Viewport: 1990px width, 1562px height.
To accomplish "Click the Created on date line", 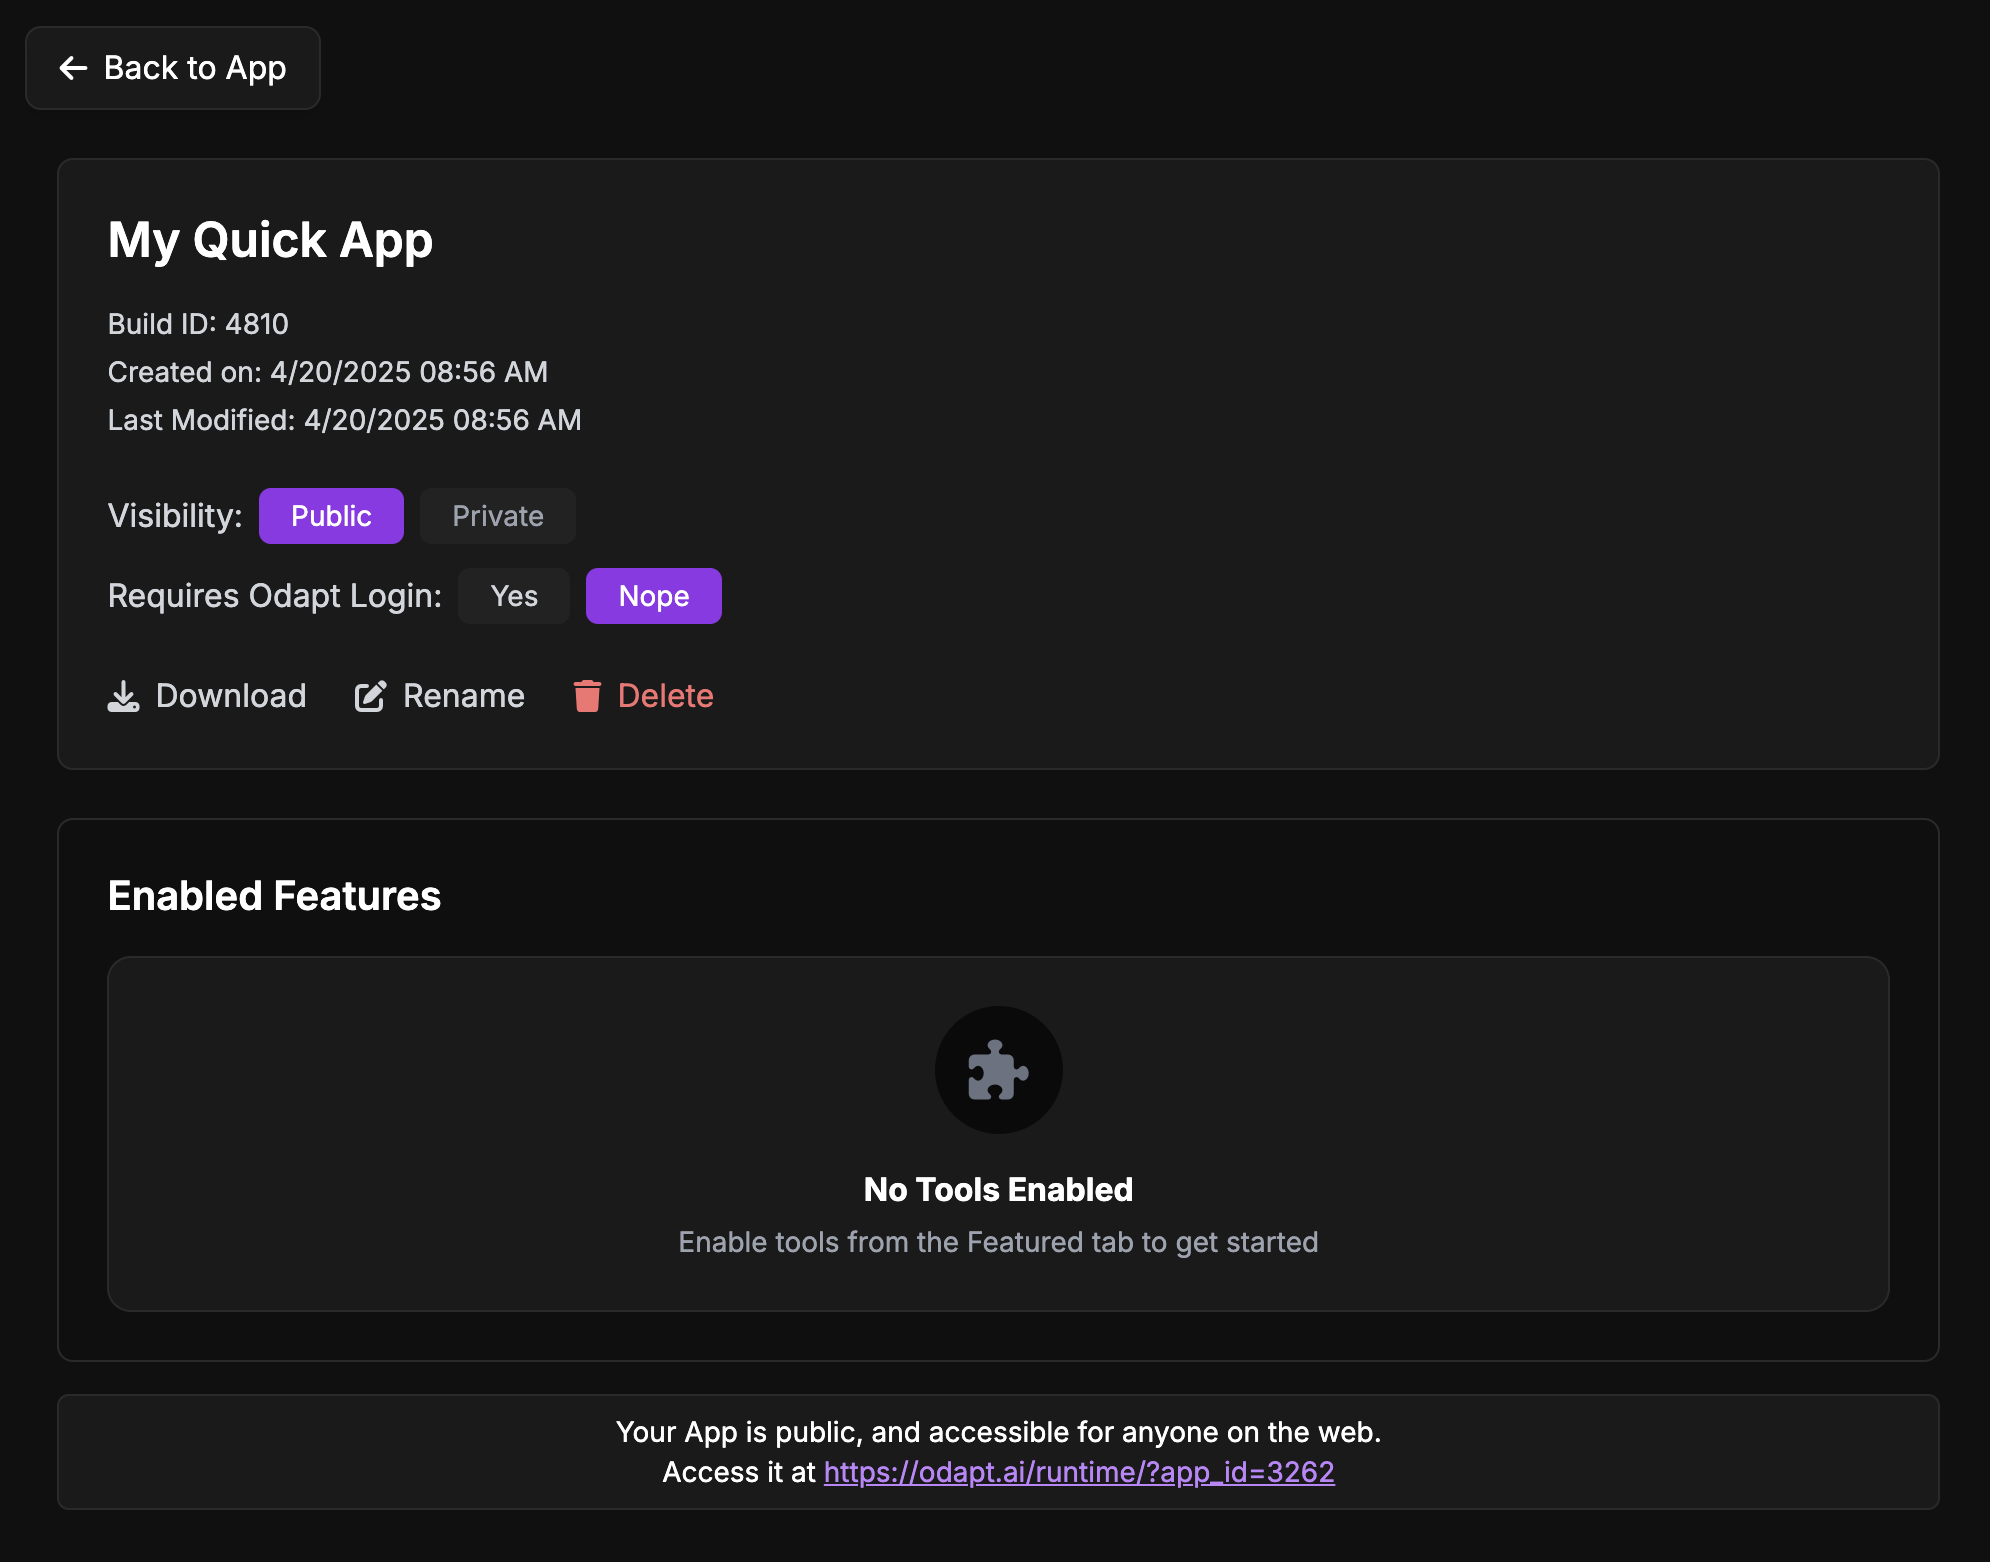I will pyautogui.click(x=327, y=372).
